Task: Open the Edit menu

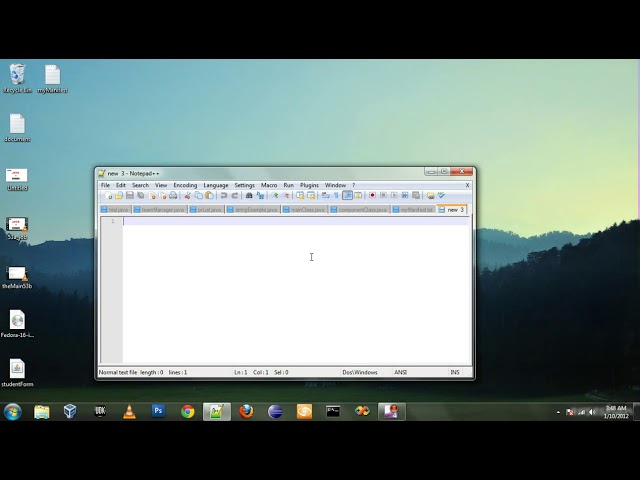Action: click(121, 185)
